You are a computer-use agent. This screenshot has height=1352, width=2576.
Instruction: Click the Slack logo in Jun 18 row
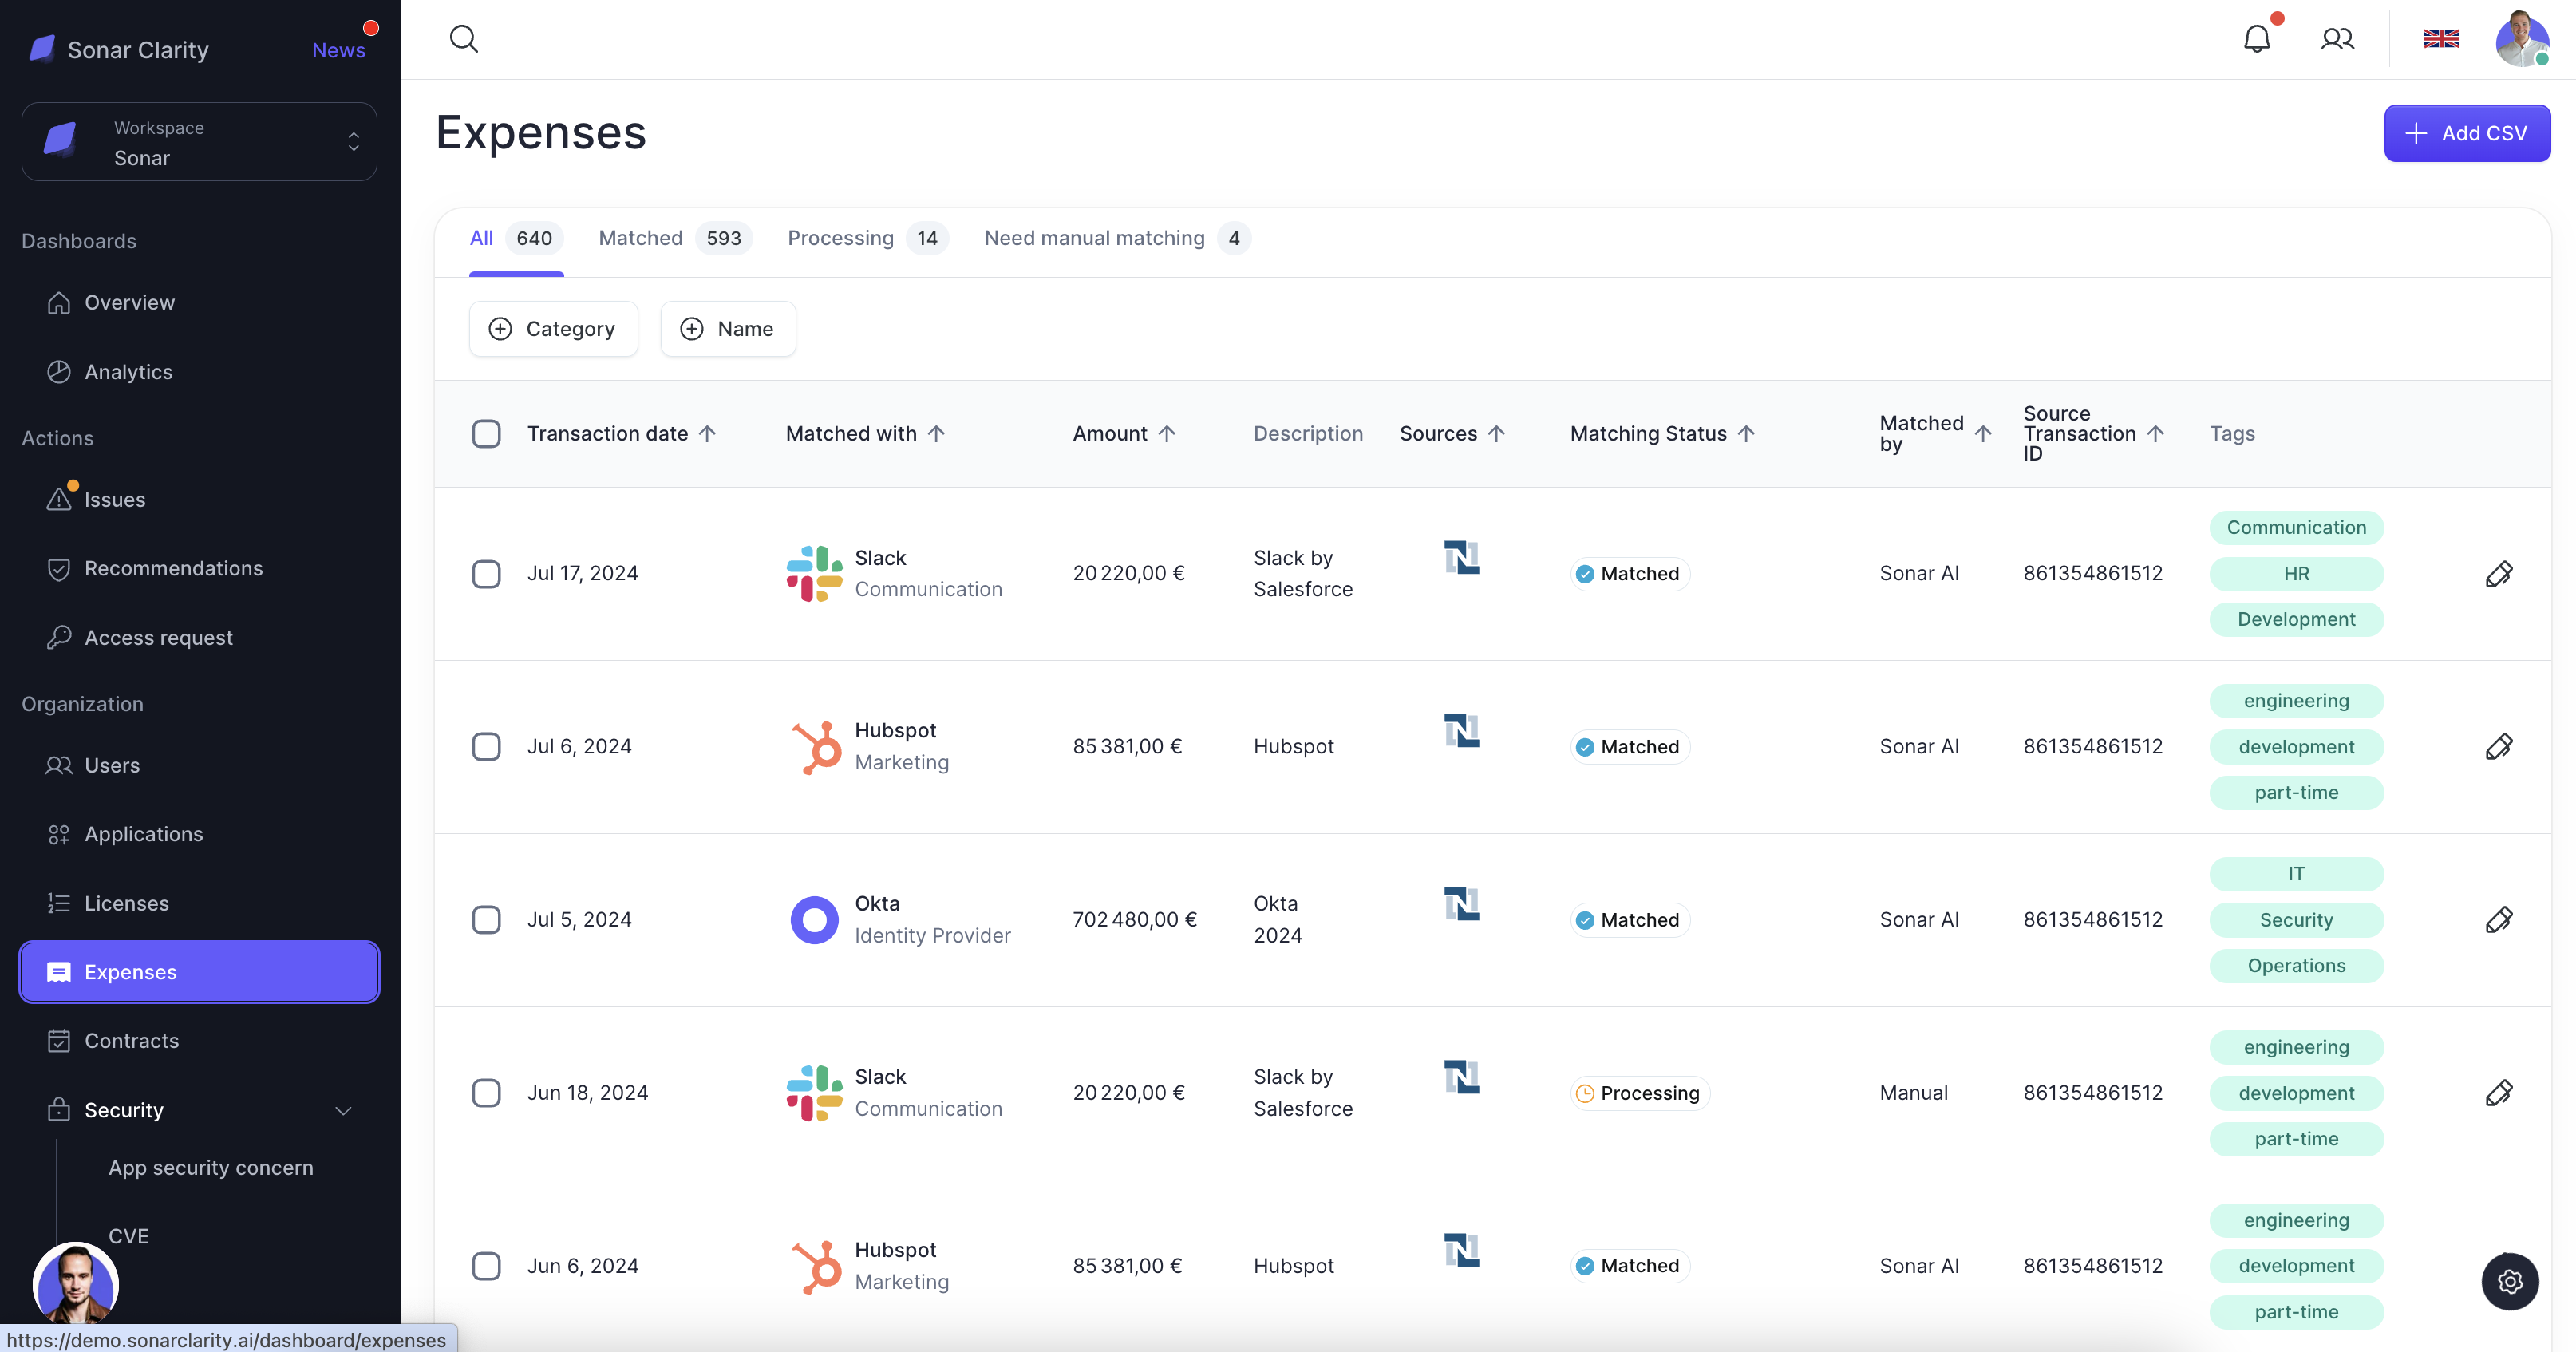814,1092
